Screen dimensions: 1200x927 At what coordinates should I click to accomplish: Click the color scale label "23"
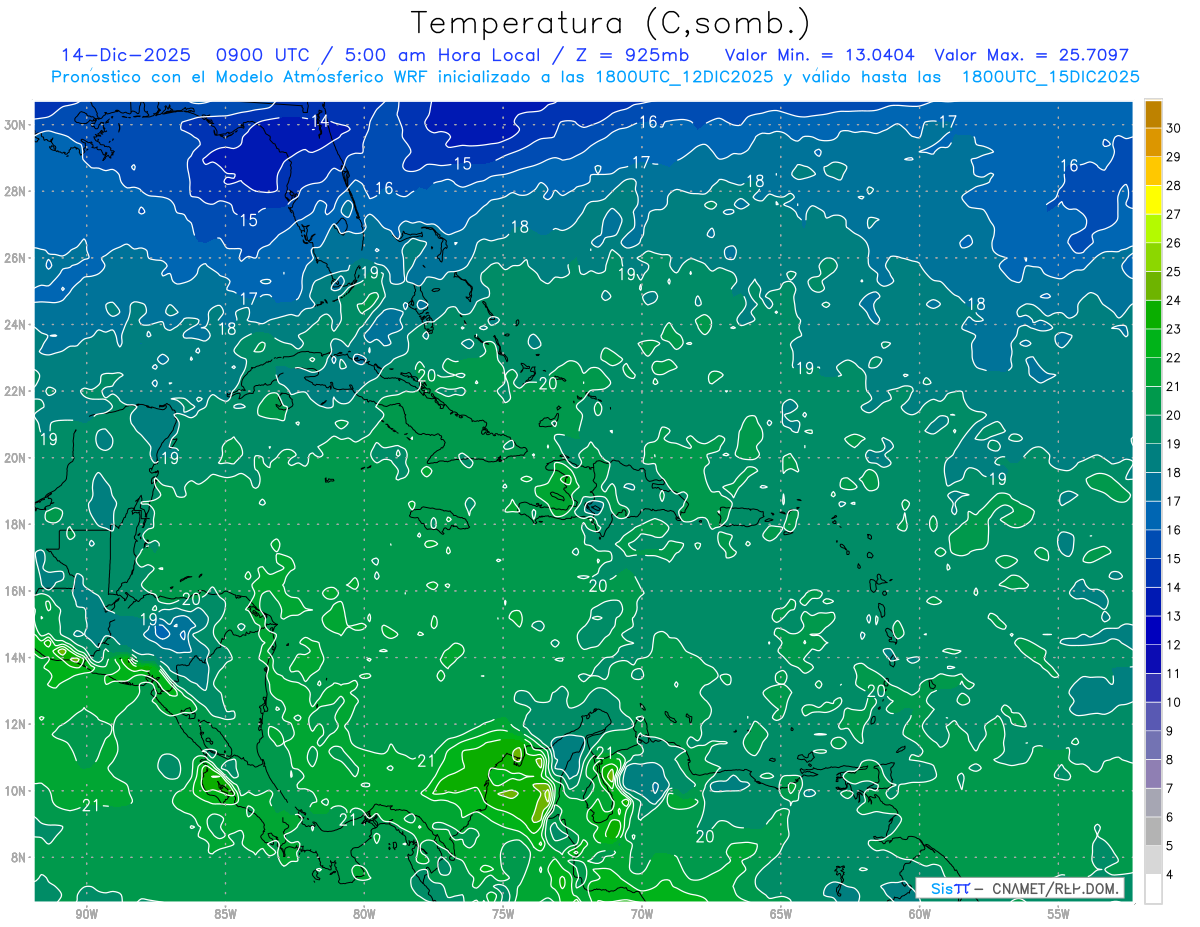1173,329
